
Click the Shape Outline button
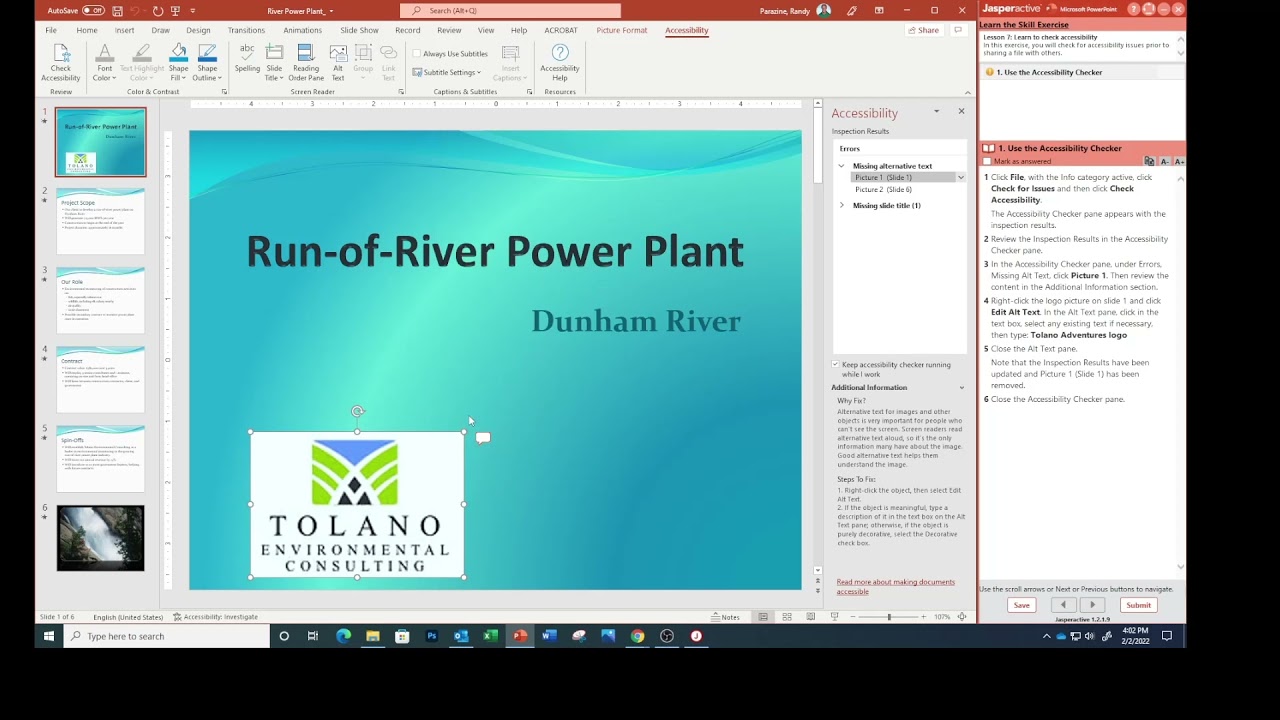pos(207,63)
